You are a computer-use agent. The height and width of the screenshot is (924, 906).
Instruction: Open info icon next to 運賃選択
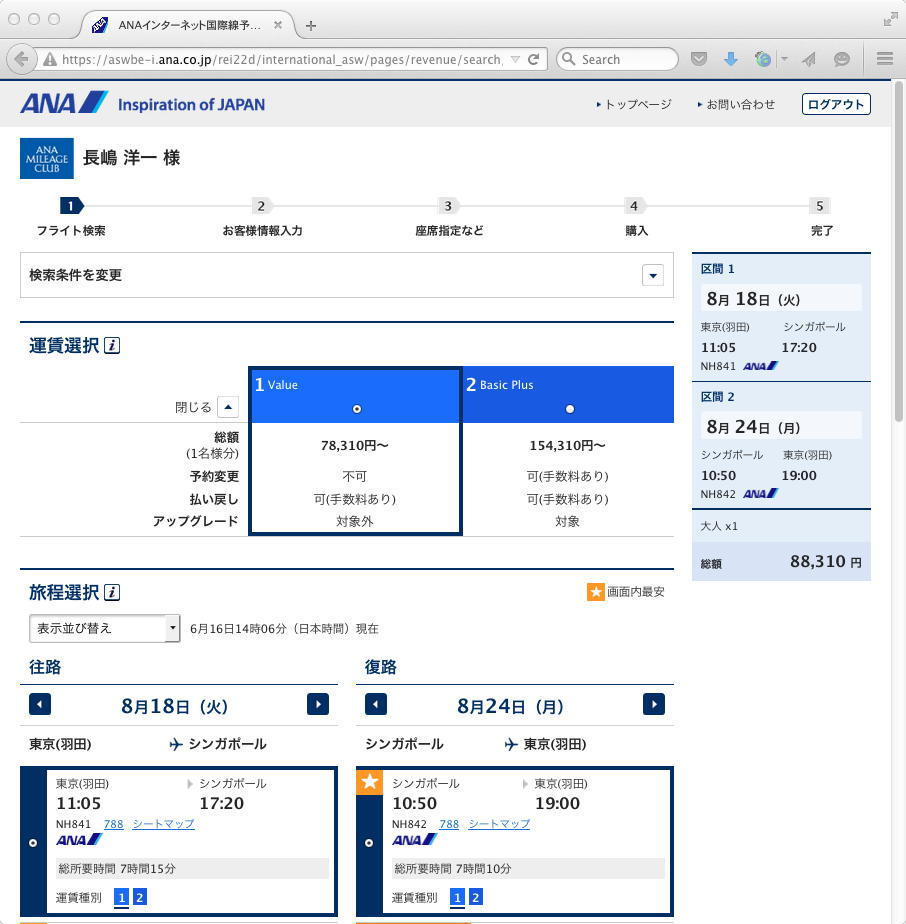[x=112, y=345]
